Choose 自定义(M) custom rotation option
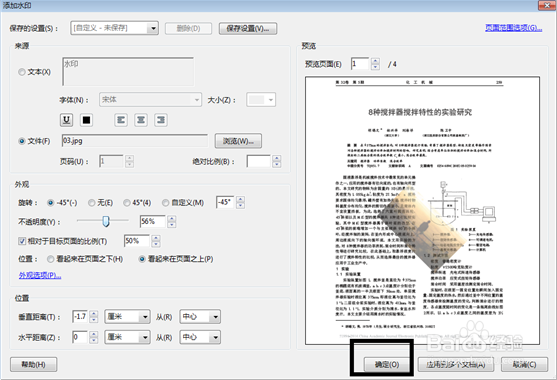The height and width of the screenshot is (380, 557). [165, 203]
